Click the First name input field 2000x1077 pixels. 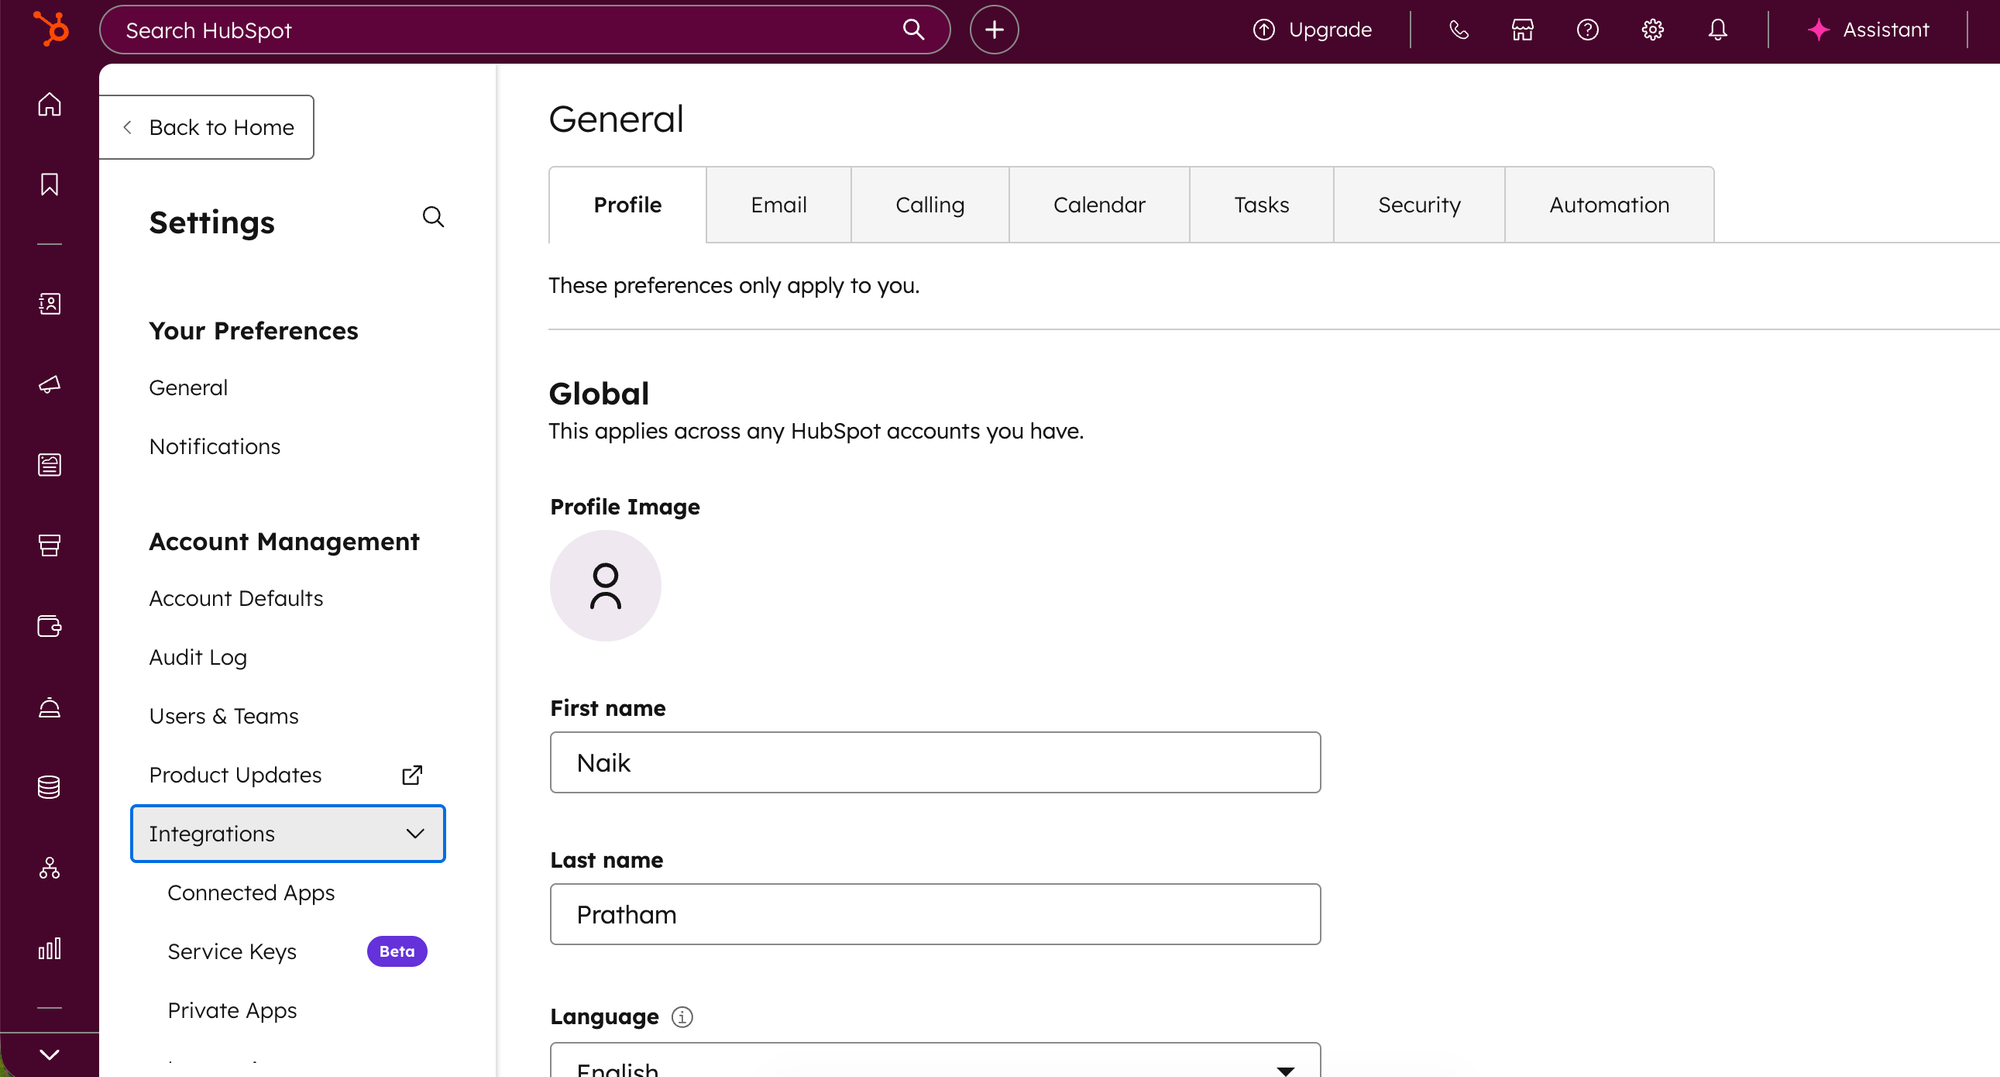(935, 763)
